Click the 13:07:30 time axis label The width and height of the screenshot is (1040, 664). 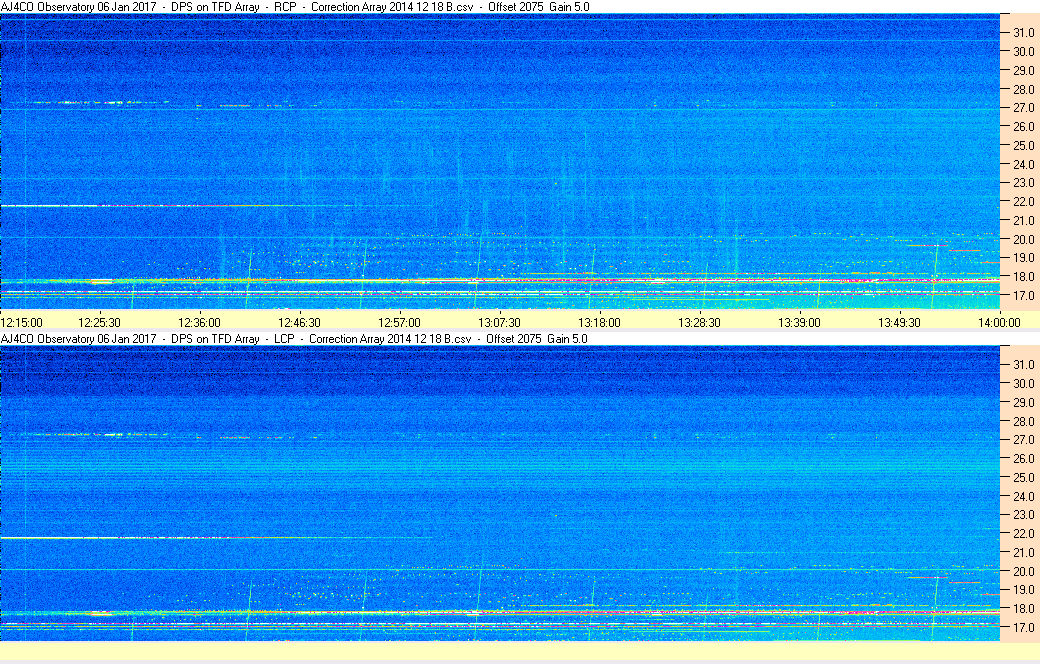coord(499,322)
